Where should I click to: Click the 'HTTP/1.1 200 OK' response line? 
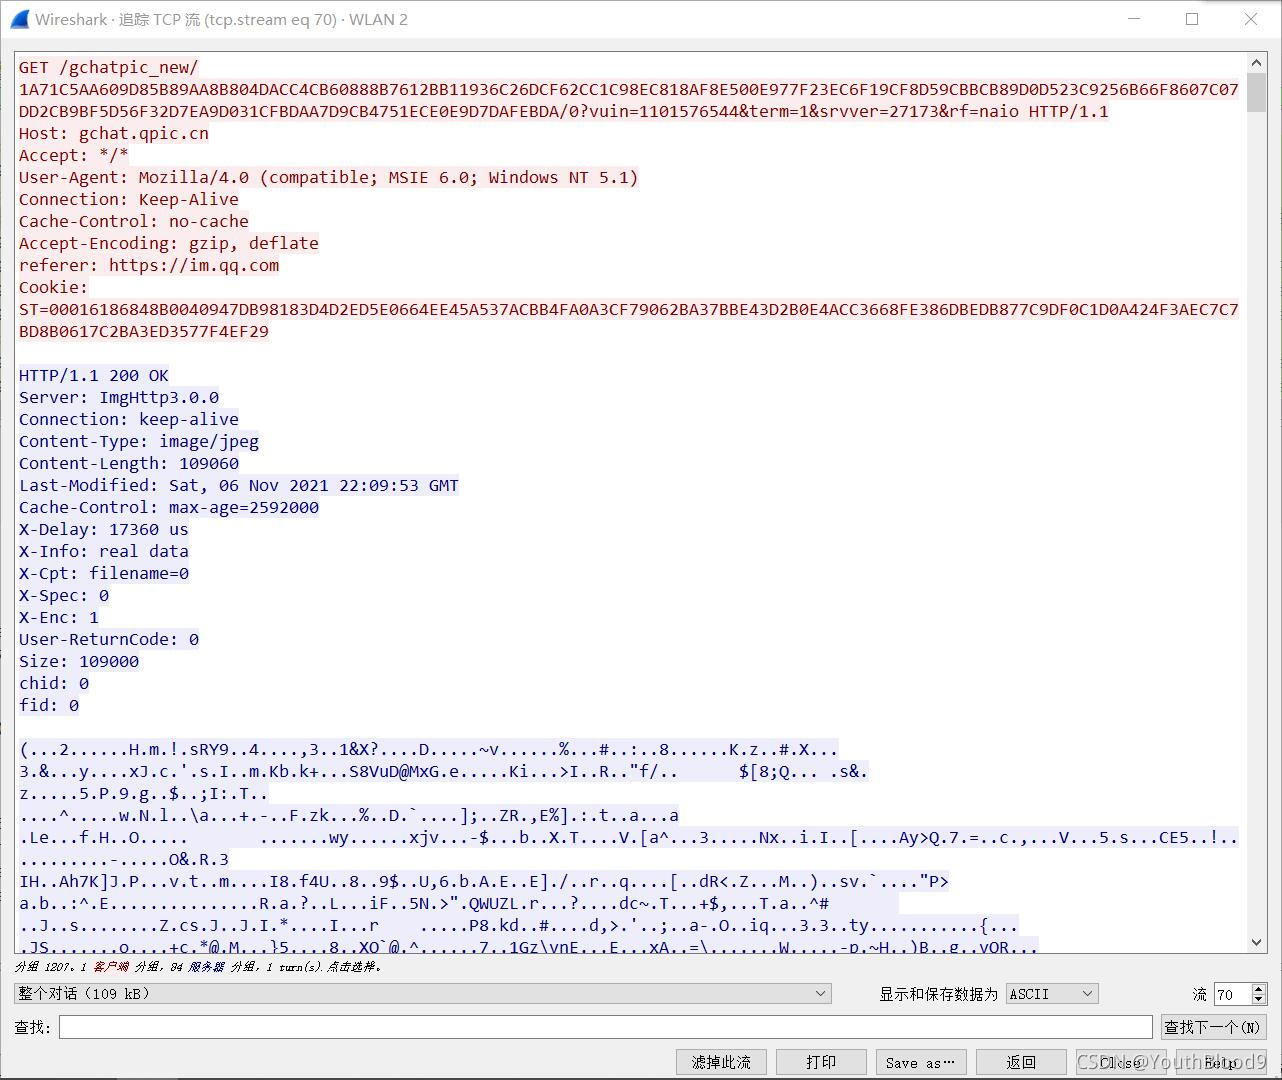pos(94,375)
